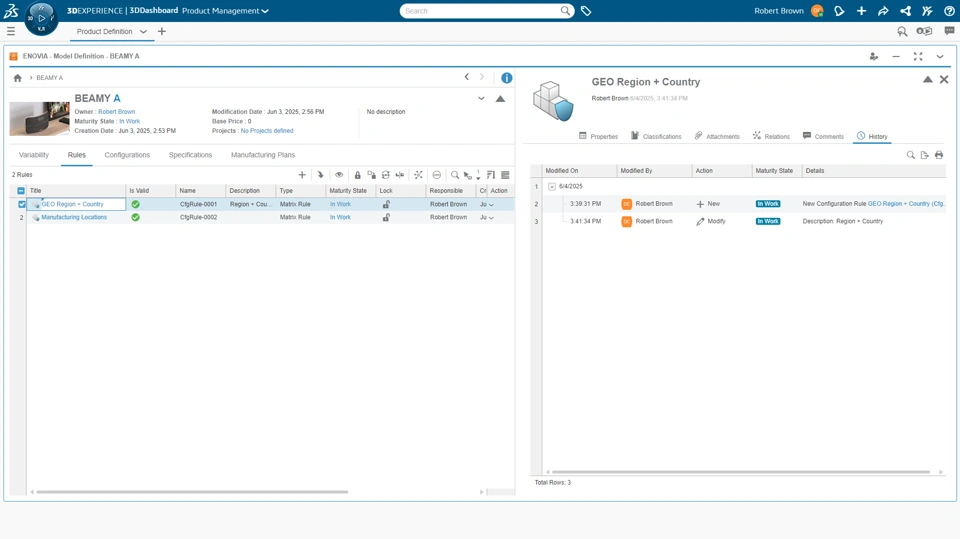Click the unlock icon in the GEO Region + Country row

tap(386, 204)
